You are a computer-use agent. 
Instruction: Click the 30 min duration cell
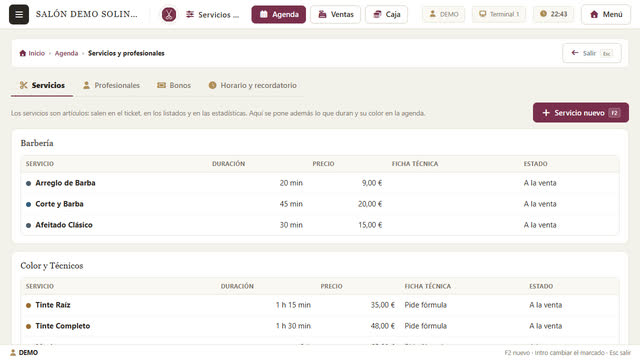click(291, 225)
